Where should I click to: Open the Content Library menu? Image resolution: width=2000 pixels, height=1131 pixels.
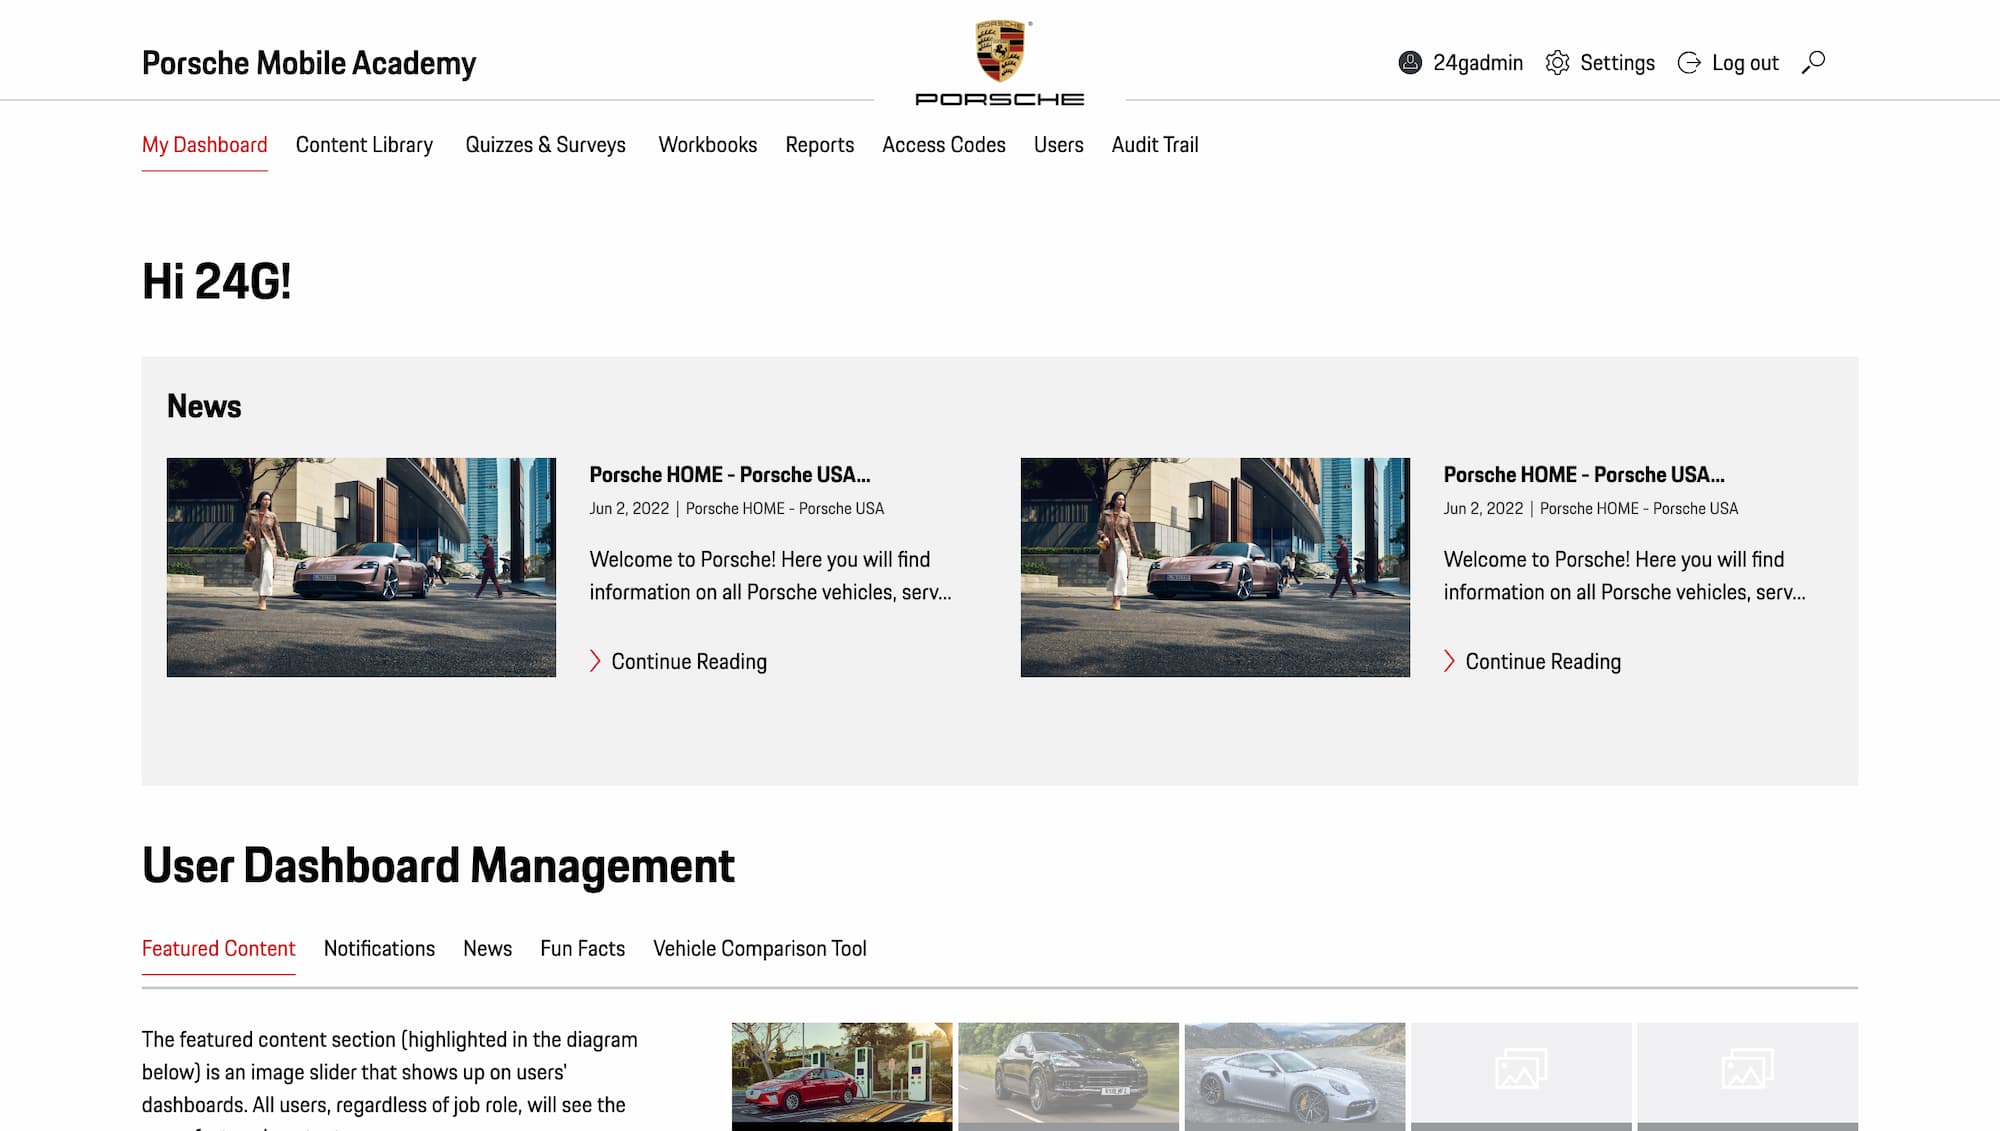click(364, 145)
